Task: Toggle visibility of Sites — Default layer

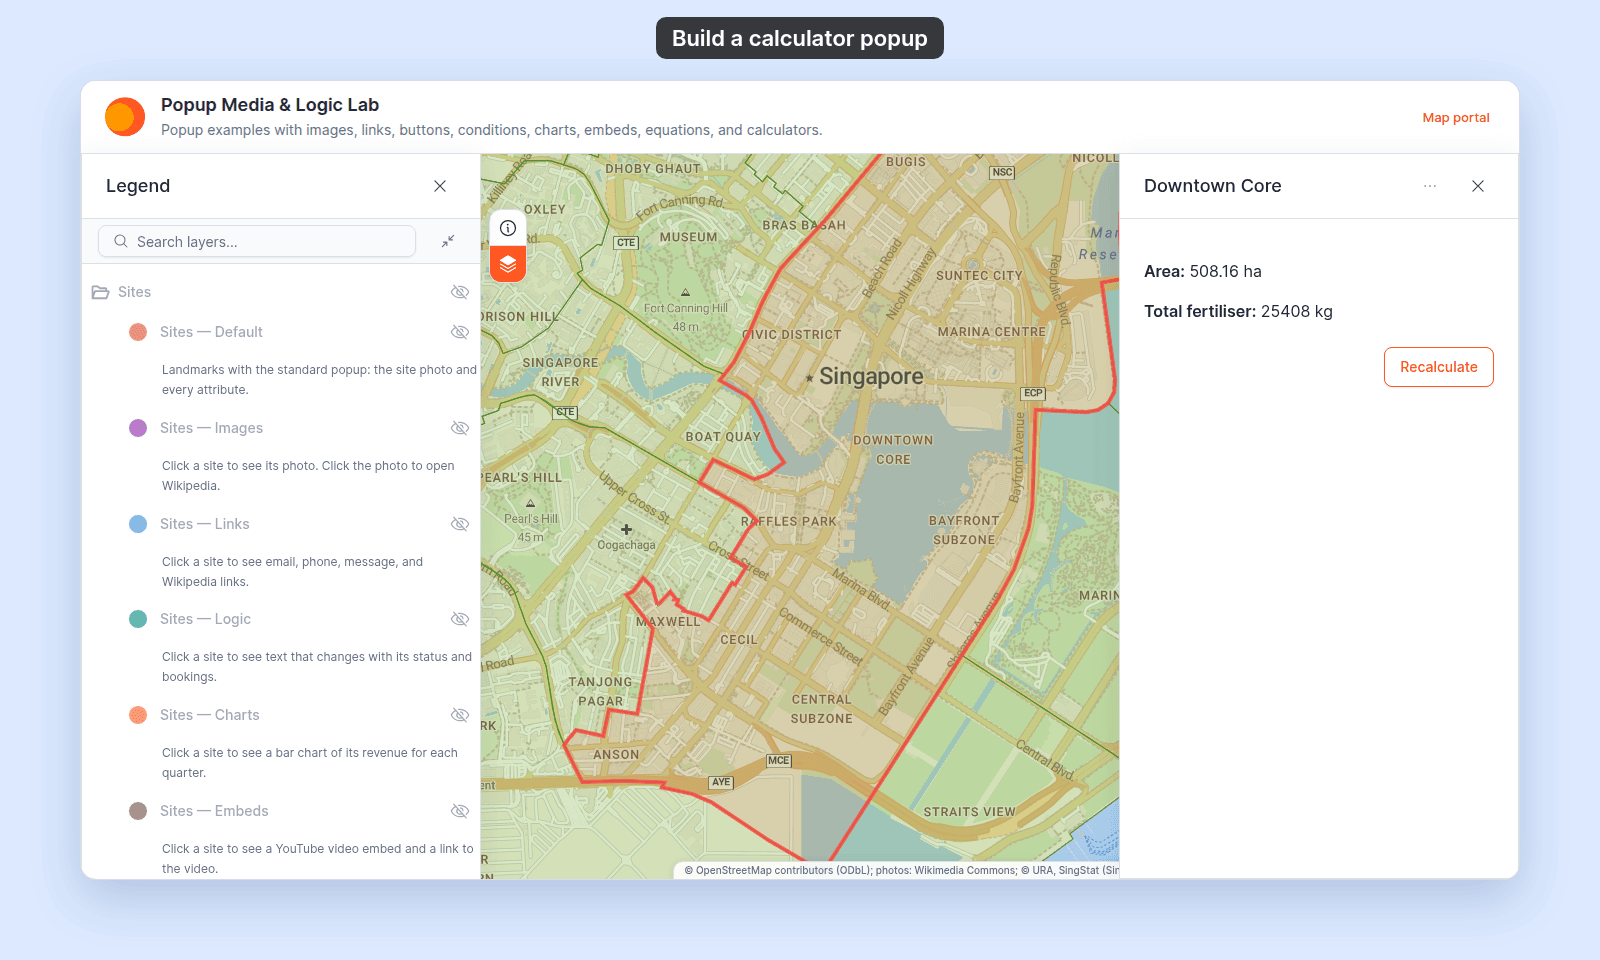Action: pos(460,332)
